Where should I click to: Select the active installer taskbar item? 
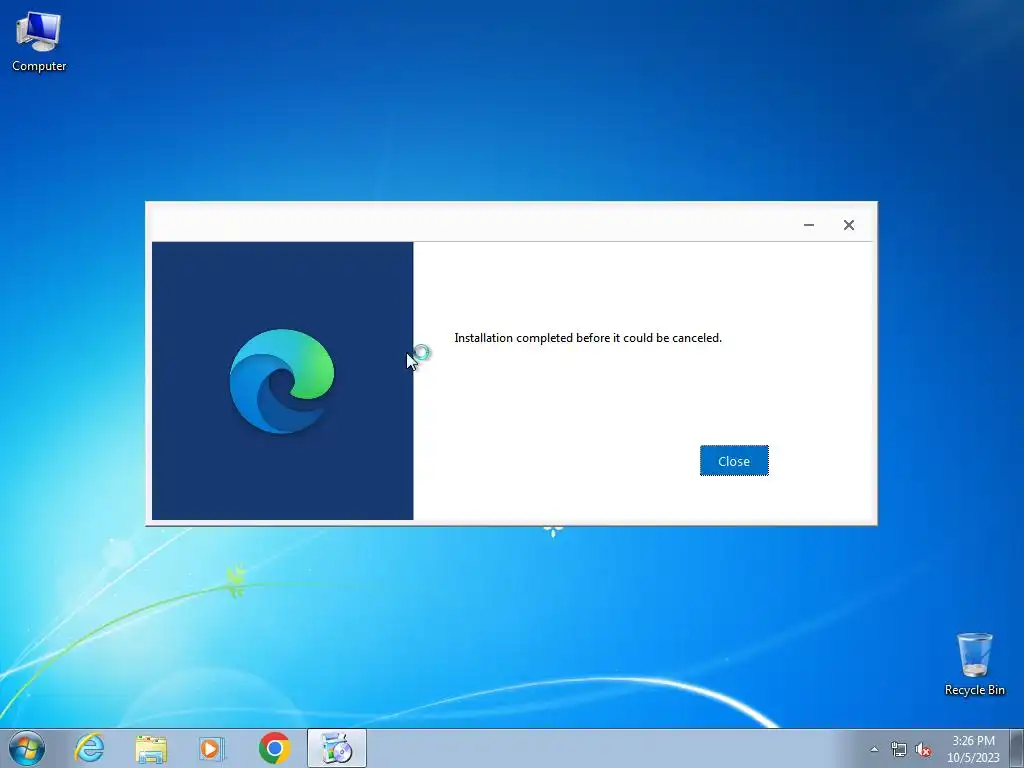[337, 748]
